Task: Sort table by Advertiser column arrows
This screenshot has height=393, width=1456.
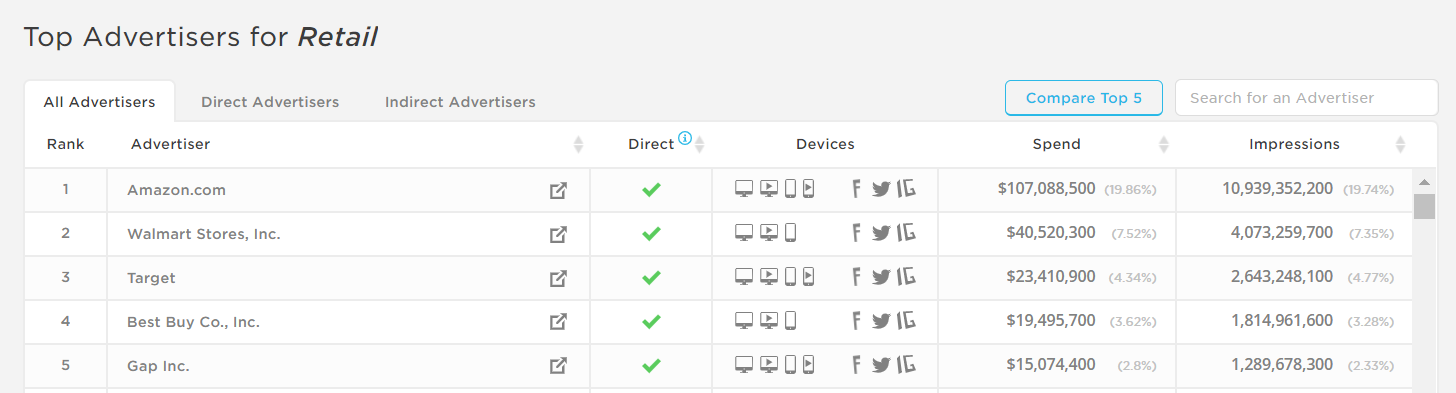Action: [578, 145]
